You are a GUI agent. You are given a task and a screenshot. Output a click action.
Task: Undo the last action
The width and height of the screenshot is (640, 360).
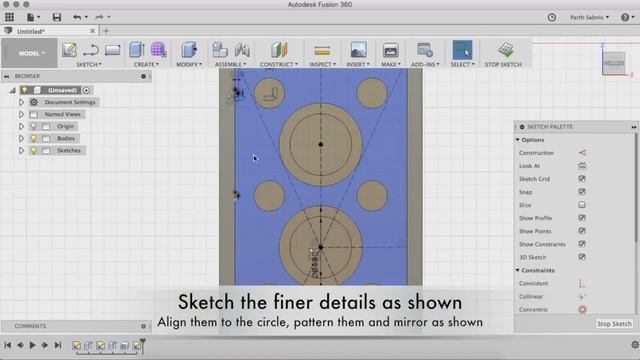(77, 17)
